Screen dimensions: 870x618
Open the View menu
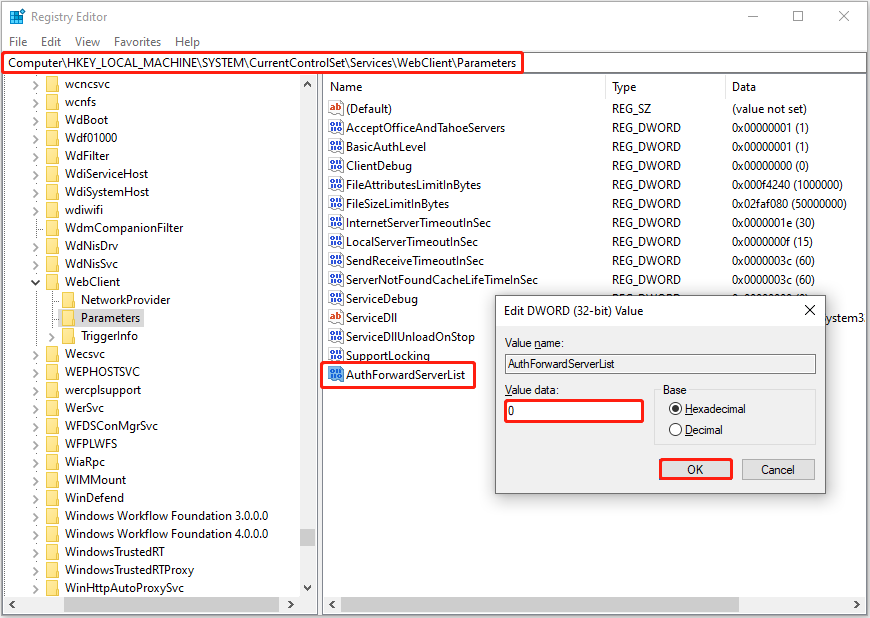point(87,41)
